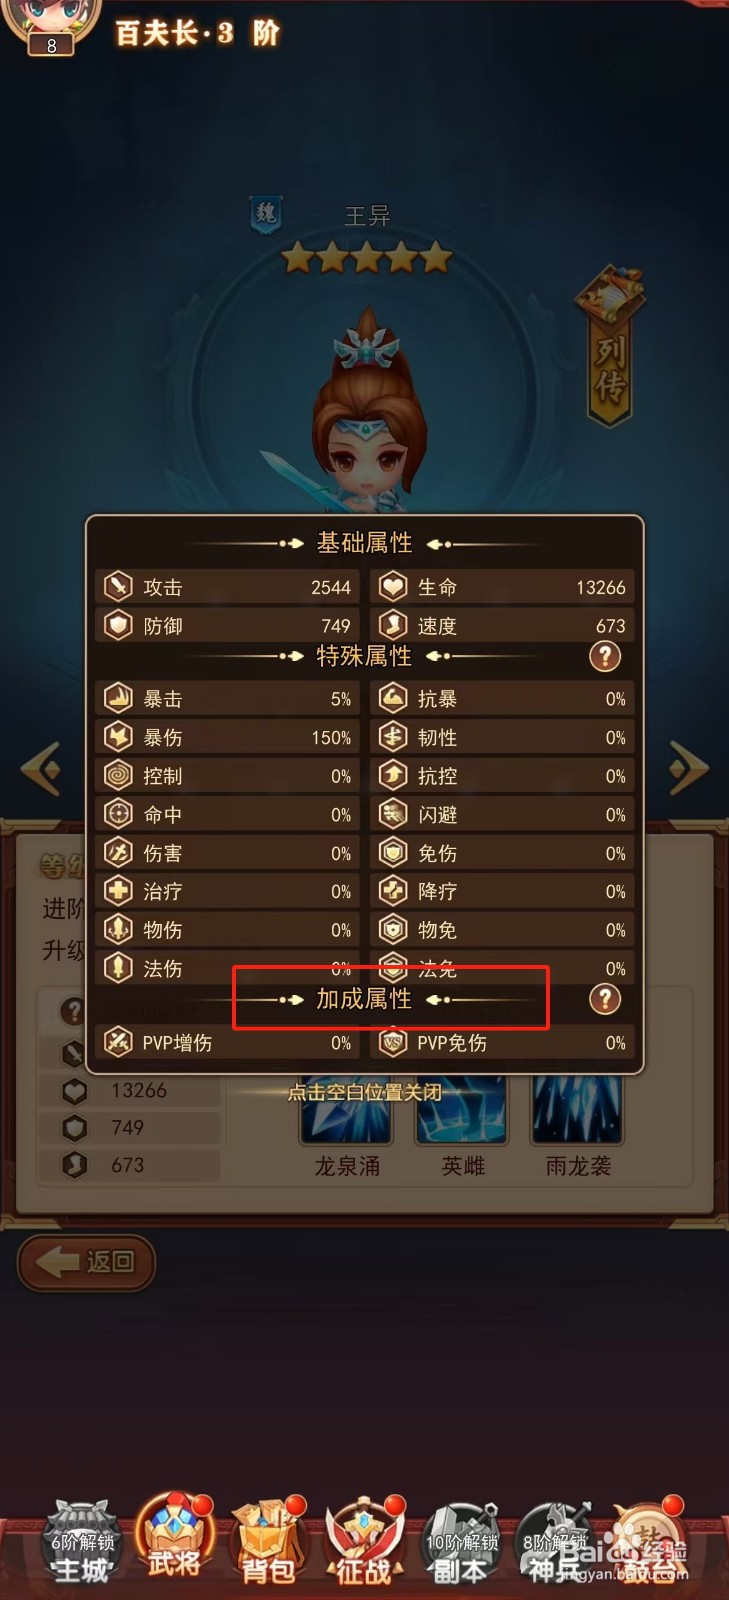Tap 点击空白位置关闭 to close the panel

point(365,1092)
